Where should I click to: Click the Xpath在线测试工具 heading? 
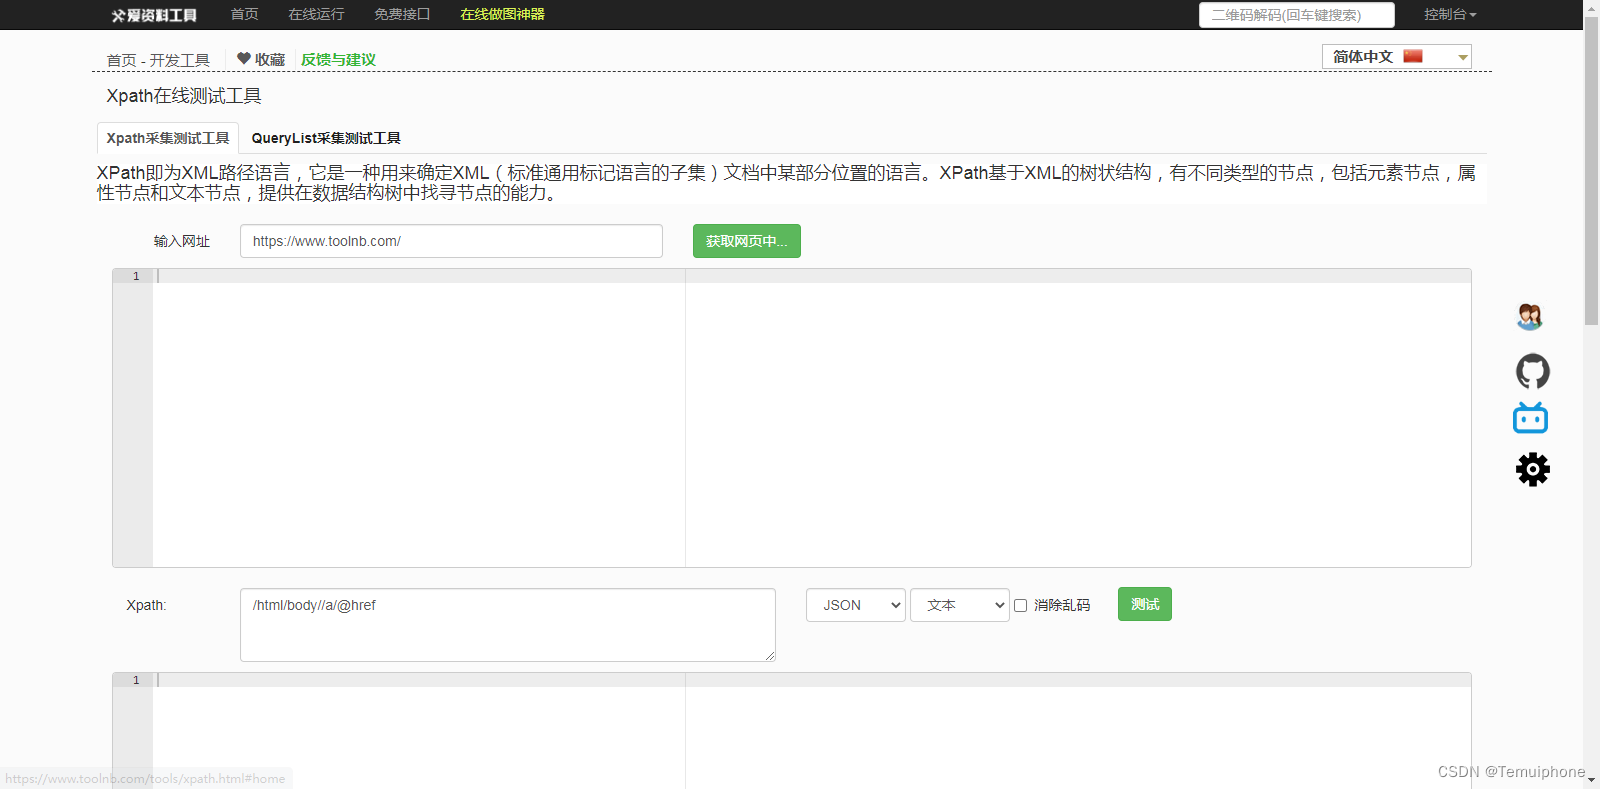tap(184, 96)
